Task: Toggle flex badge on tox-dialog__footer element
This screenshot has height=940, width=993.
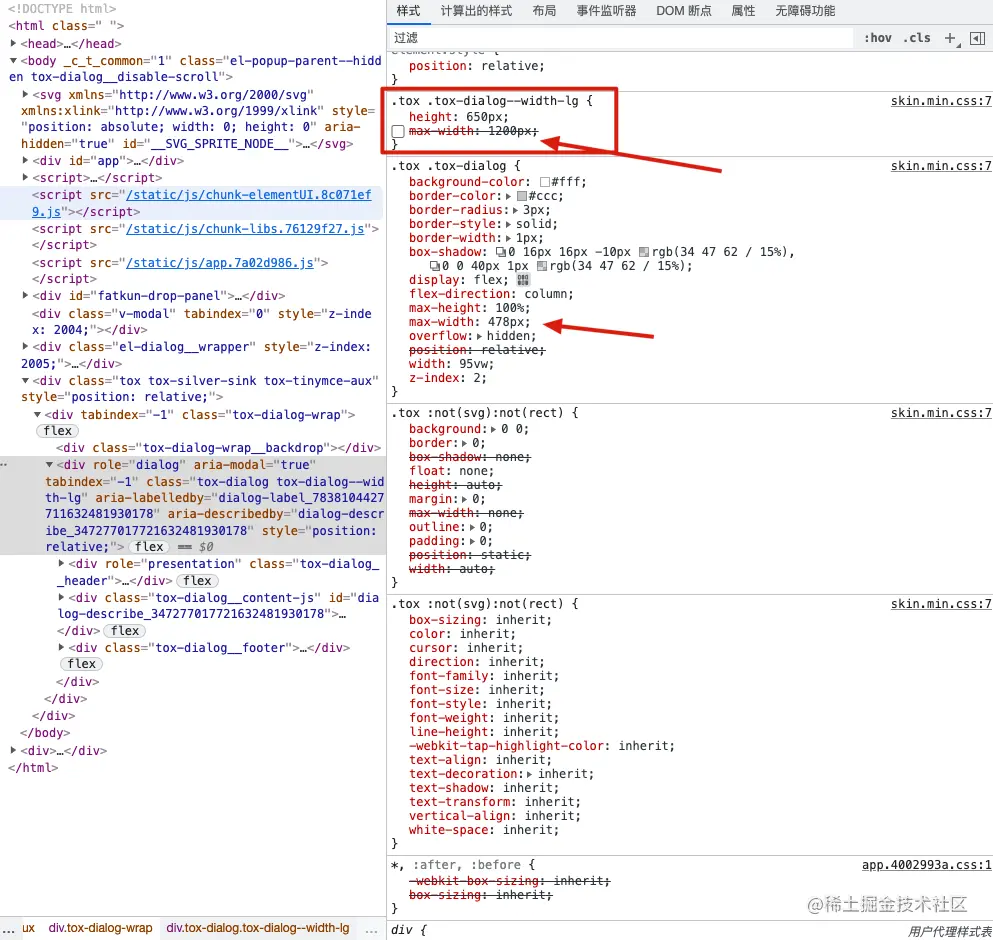Action: click(x=82, y=664)
